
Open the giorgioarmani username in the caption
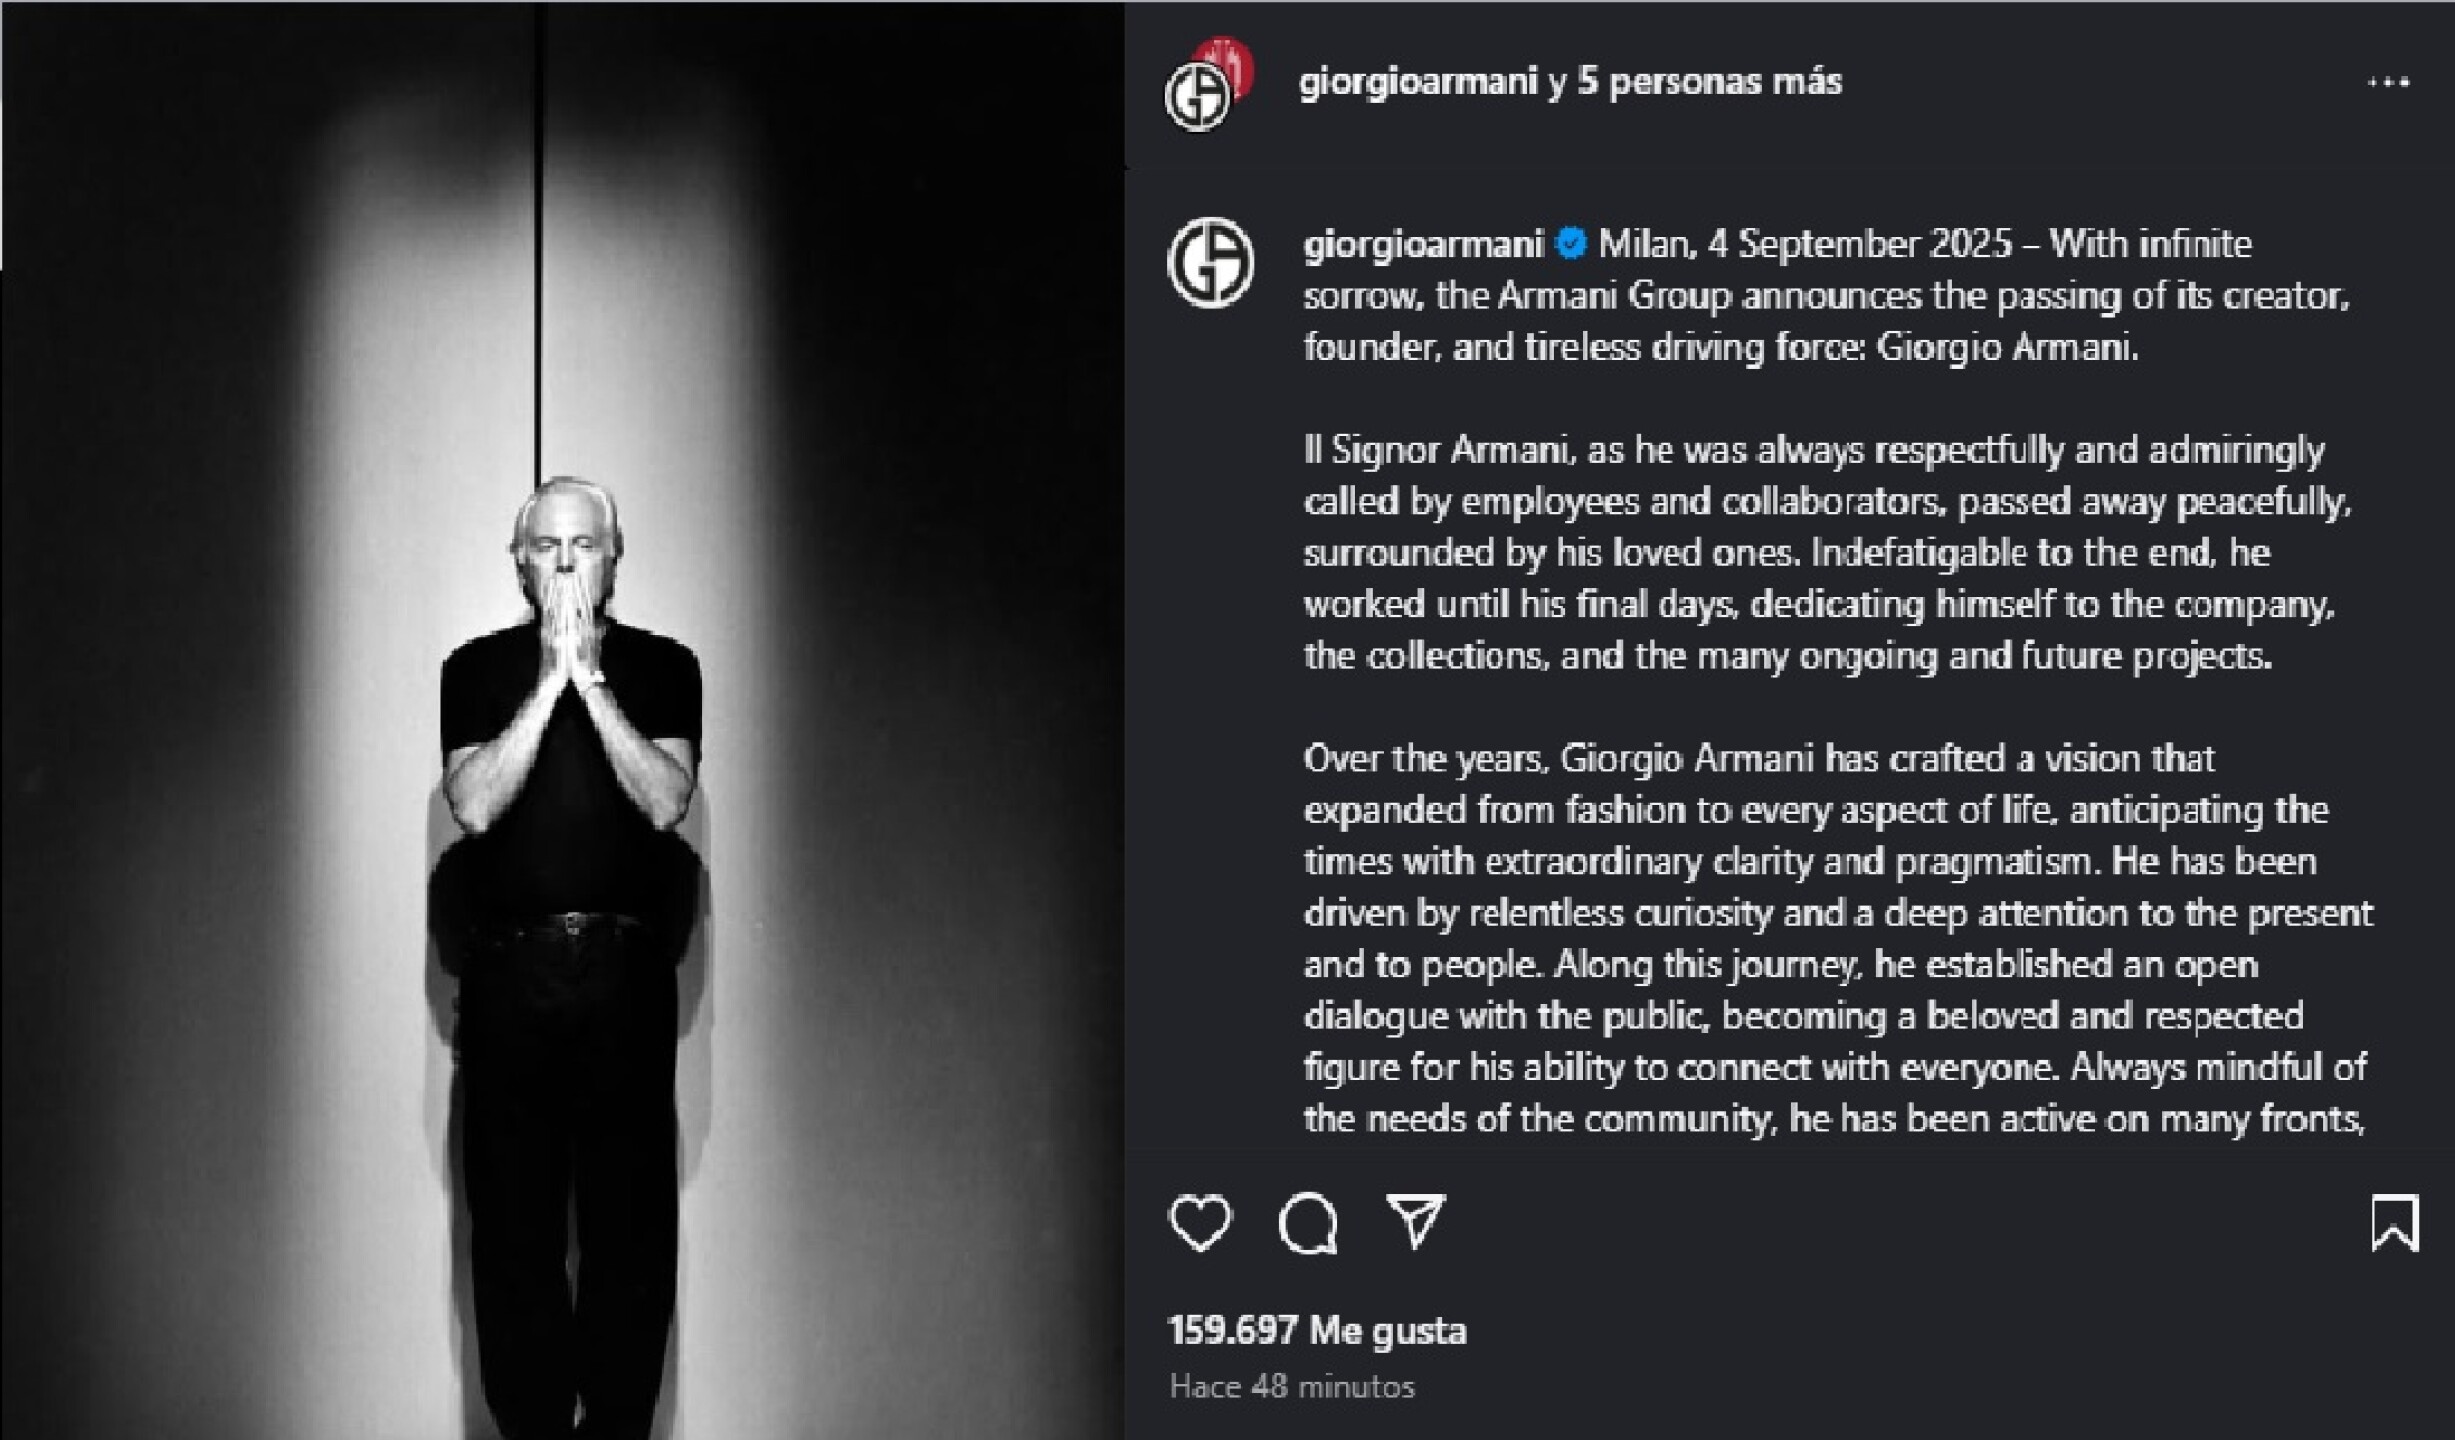[x=1424, y=244]
